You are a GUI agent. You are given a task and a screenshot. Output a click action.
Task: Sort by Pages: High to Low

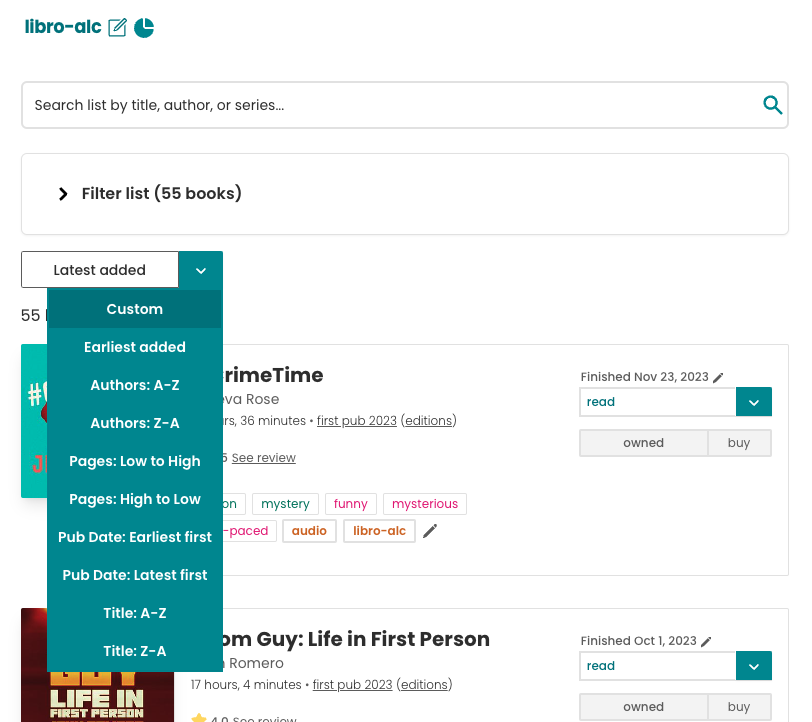[x=135, y=499]
